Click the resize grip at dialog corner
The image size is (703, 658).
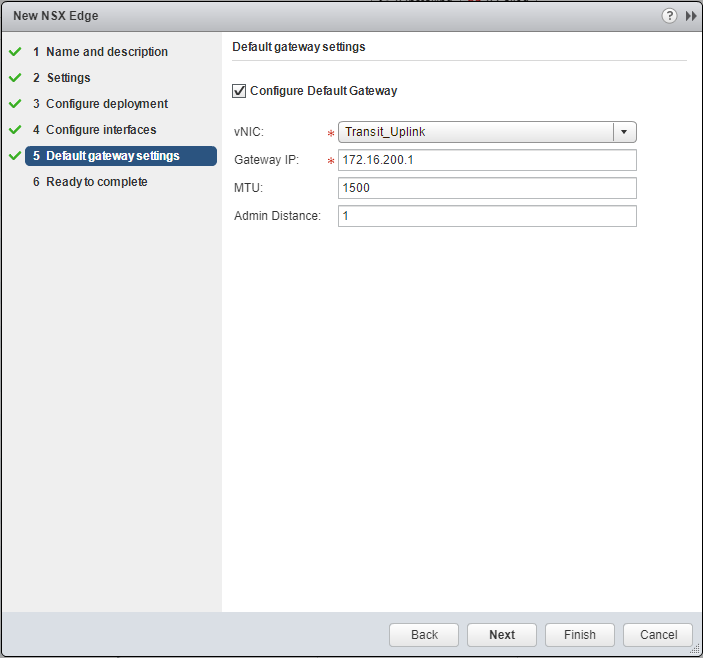tap(695, 650)
